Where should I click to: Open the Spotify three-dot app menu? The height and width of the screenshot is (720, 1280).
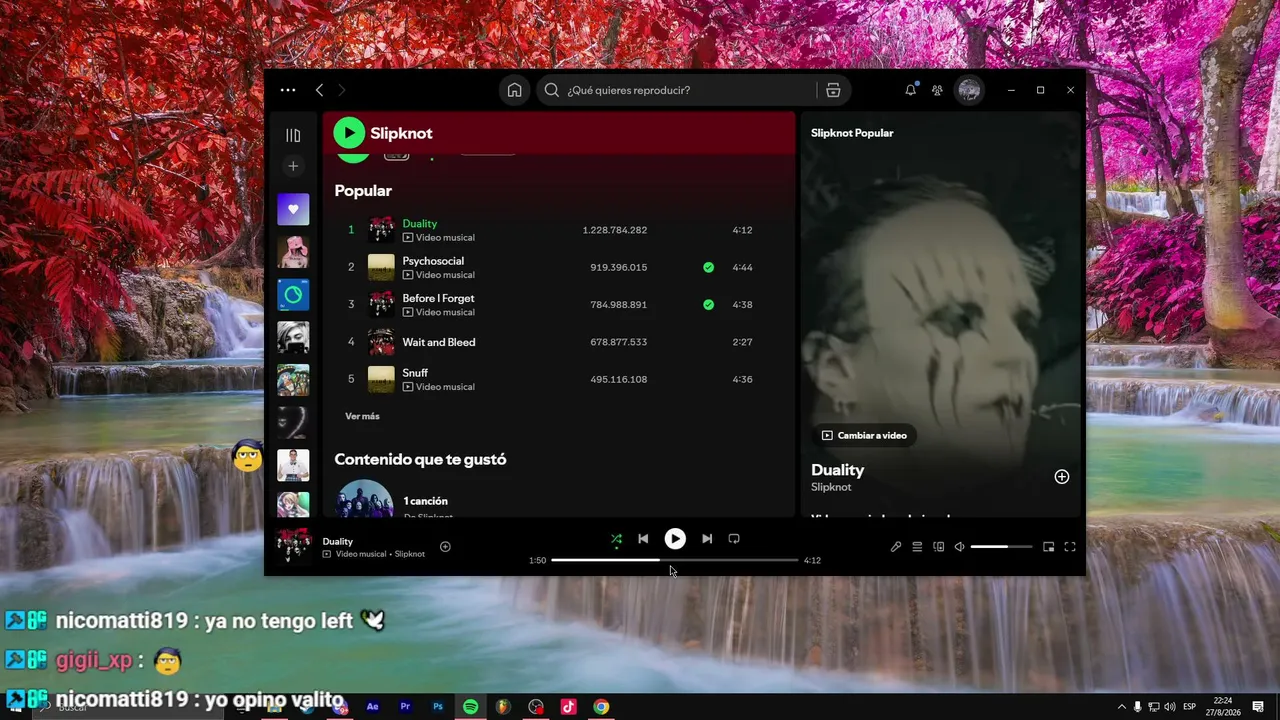click(x=288, y=90)
